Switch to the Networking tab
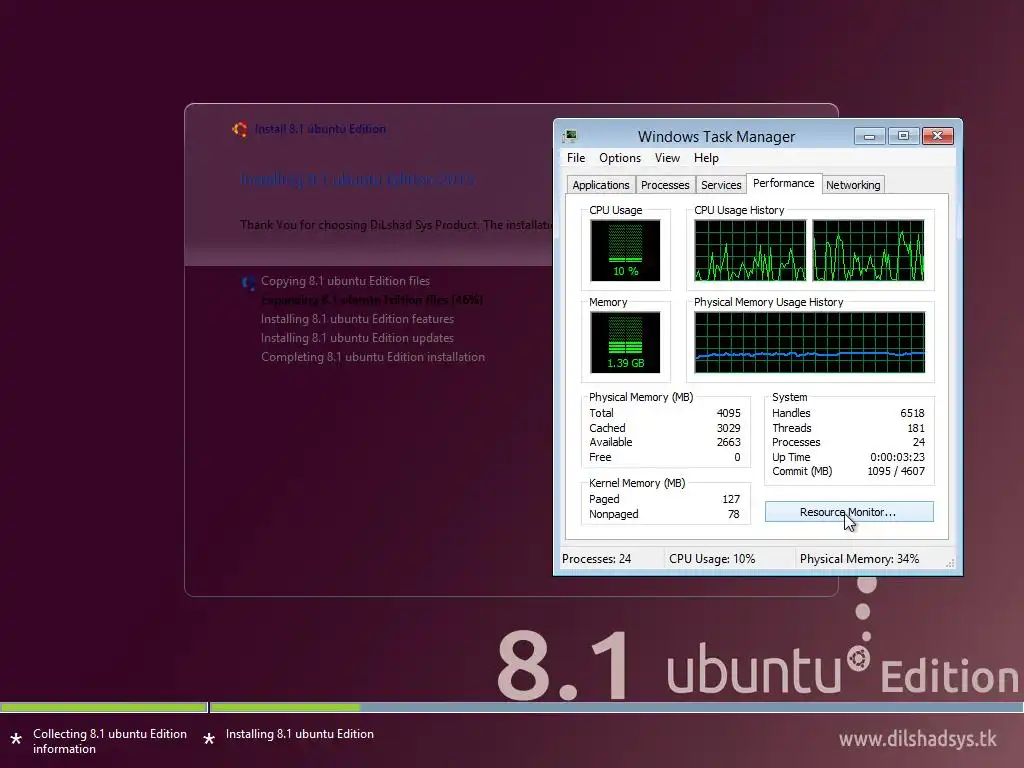 pyautogui.click(x=853, y=185)
